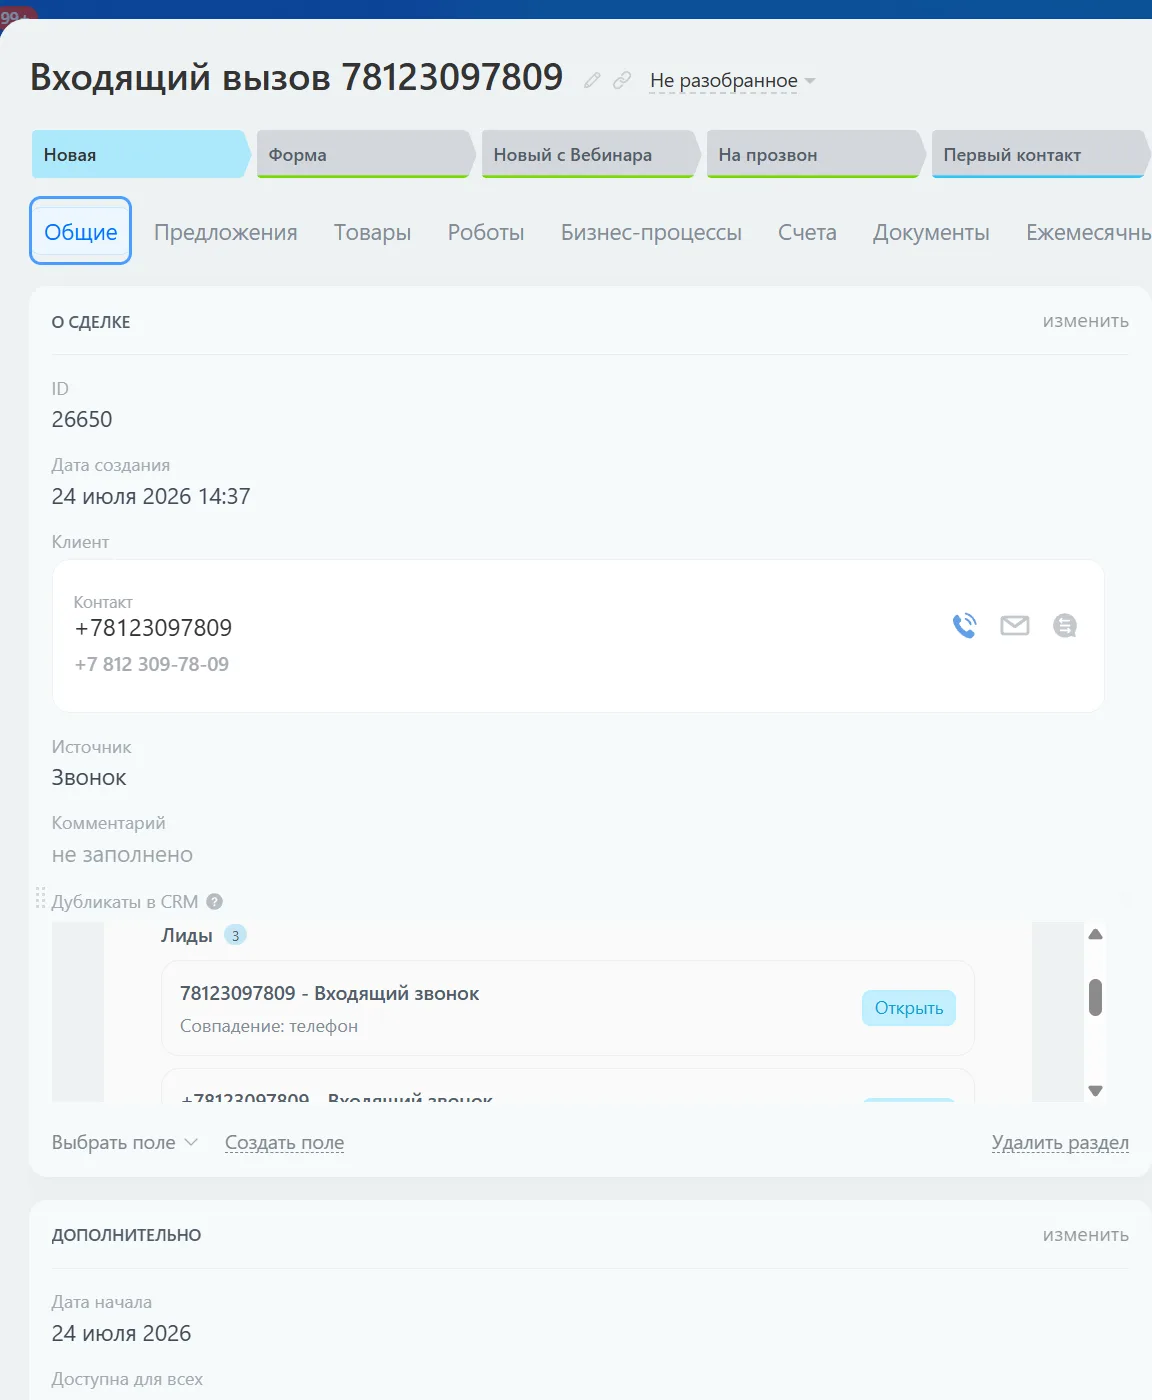Screen dimensions: 1152x1400
Task: Edit the deal title with pencil icon
Action: [592, 80]
